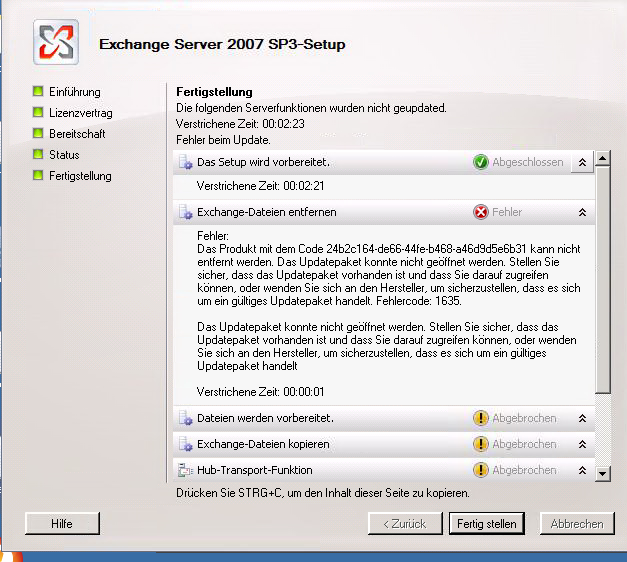Click 'Abgebrochen' in Hub-Transport-Funktion row
This screenshot has width=627, height=562.
coord(524,470)
